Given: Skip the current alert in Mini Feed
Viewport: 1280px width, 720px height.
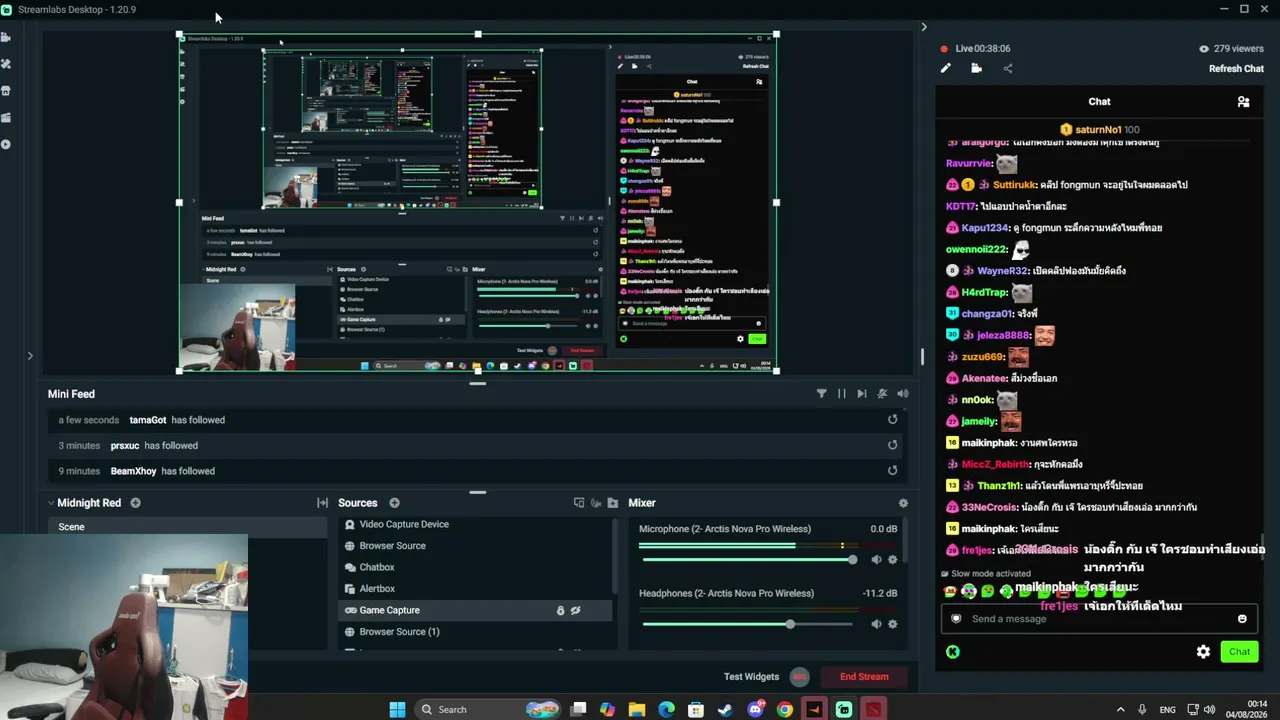Looking at the screenshot, I should click(x=862, y=394).
